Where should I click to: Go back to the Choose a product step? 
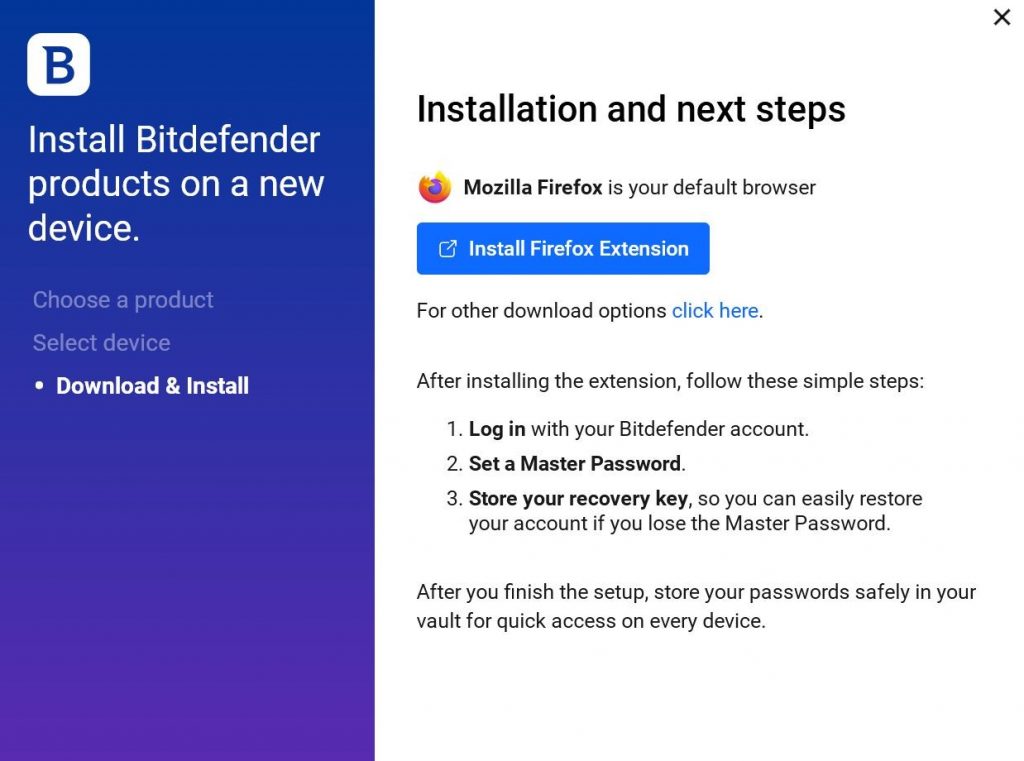tap(123, 300)
